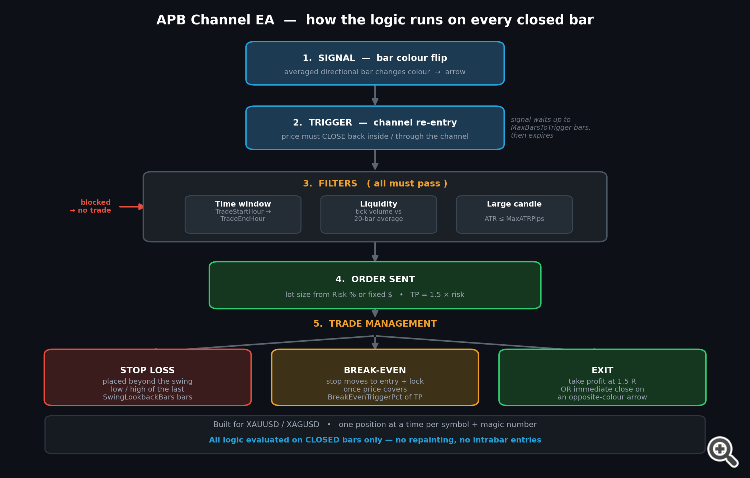Click 'take profit at 1.5 R' text
Viewport: 750px width, 478px height.
click(x=602, y=381)
